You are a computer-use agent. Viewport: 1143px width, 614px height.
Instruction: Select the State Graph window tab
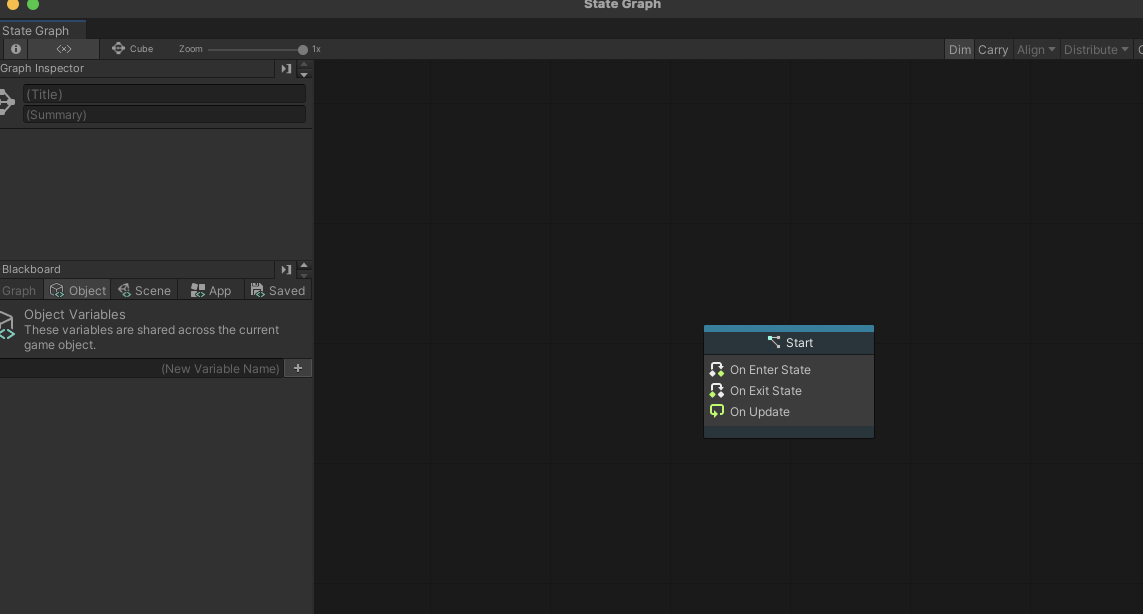coord(42,31)
